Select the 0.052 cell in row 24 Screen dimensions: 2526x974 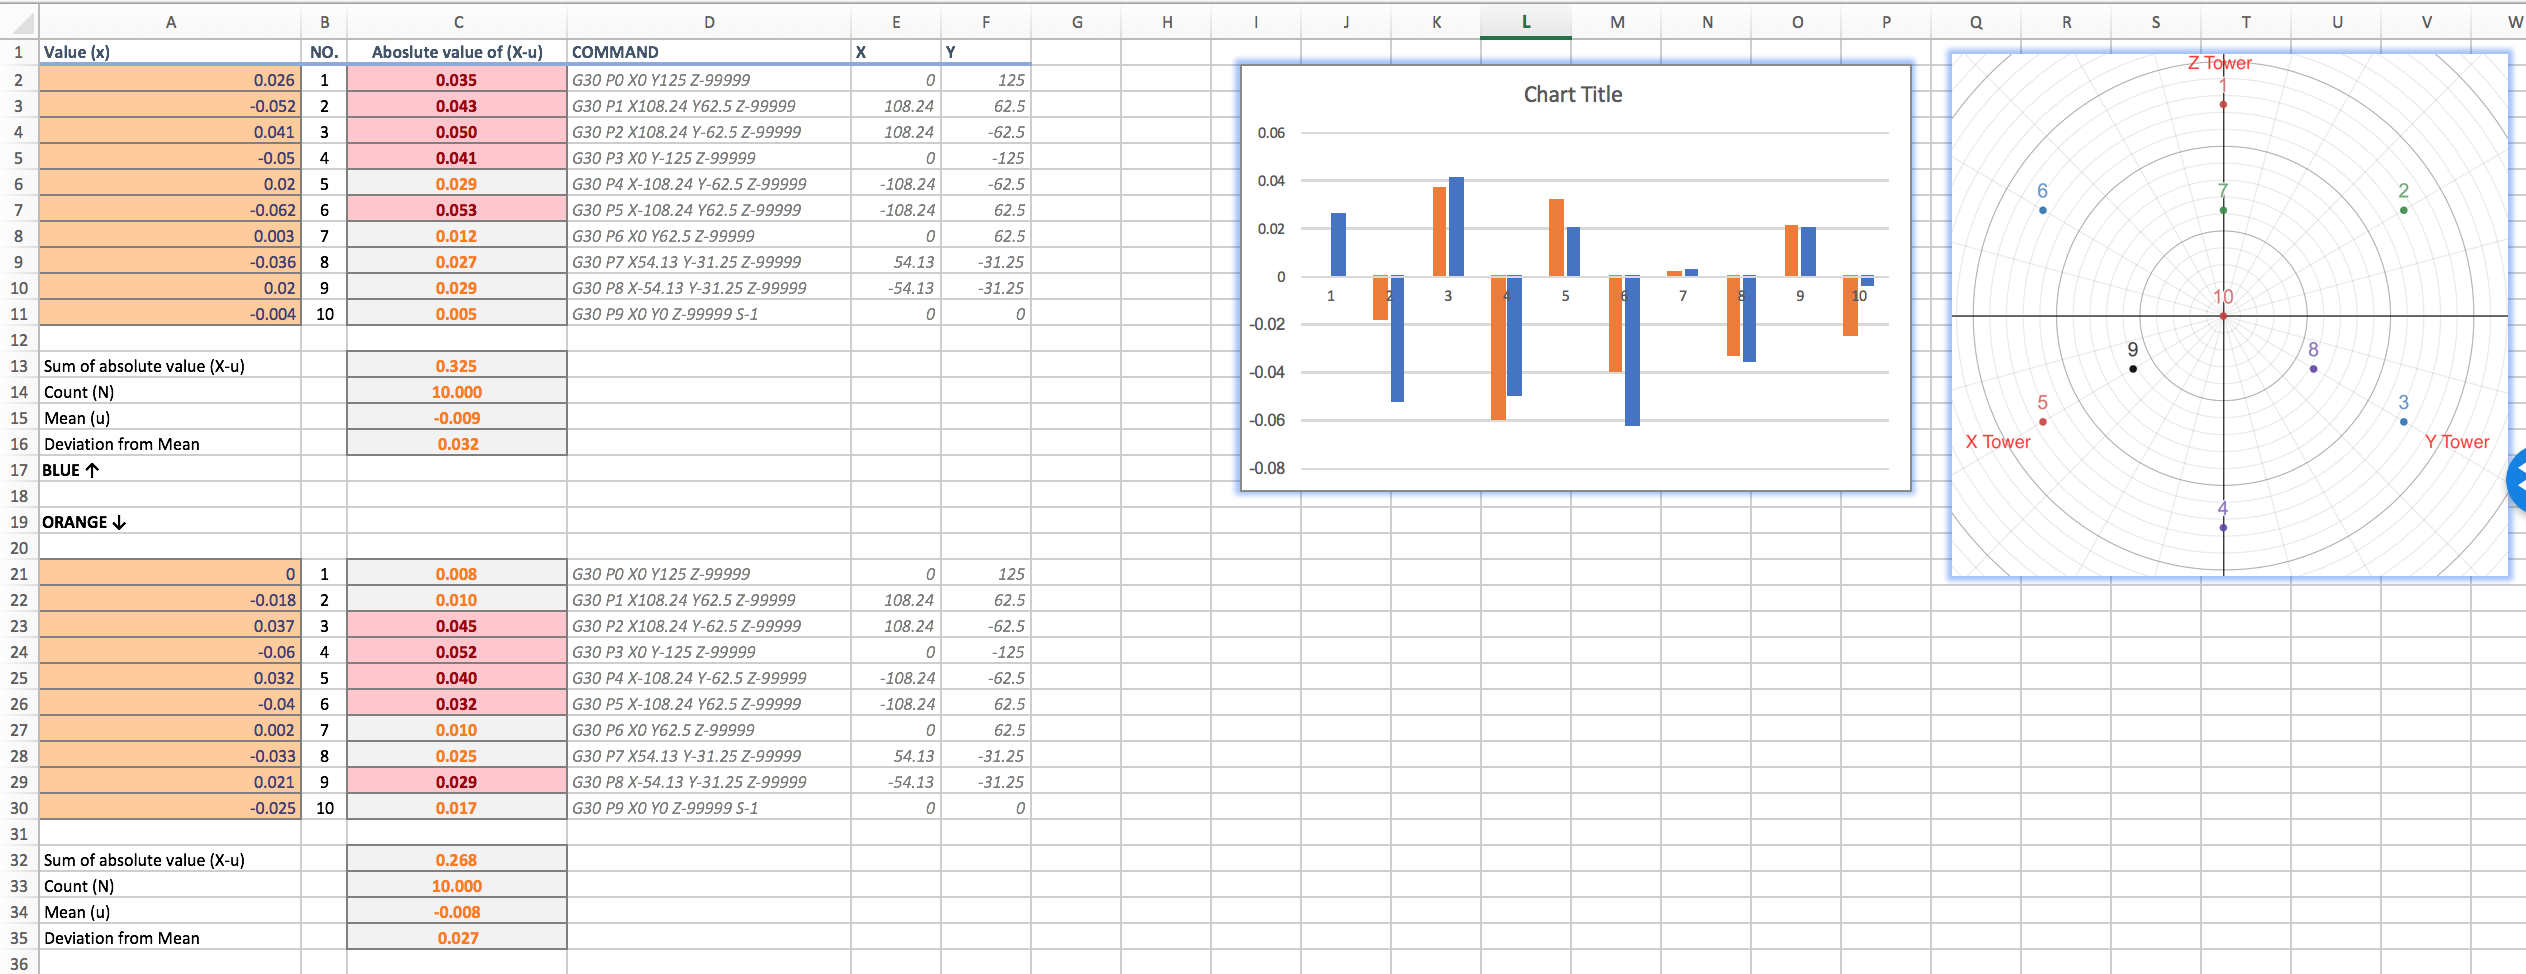pyautogui.click(x=457, y=652)
